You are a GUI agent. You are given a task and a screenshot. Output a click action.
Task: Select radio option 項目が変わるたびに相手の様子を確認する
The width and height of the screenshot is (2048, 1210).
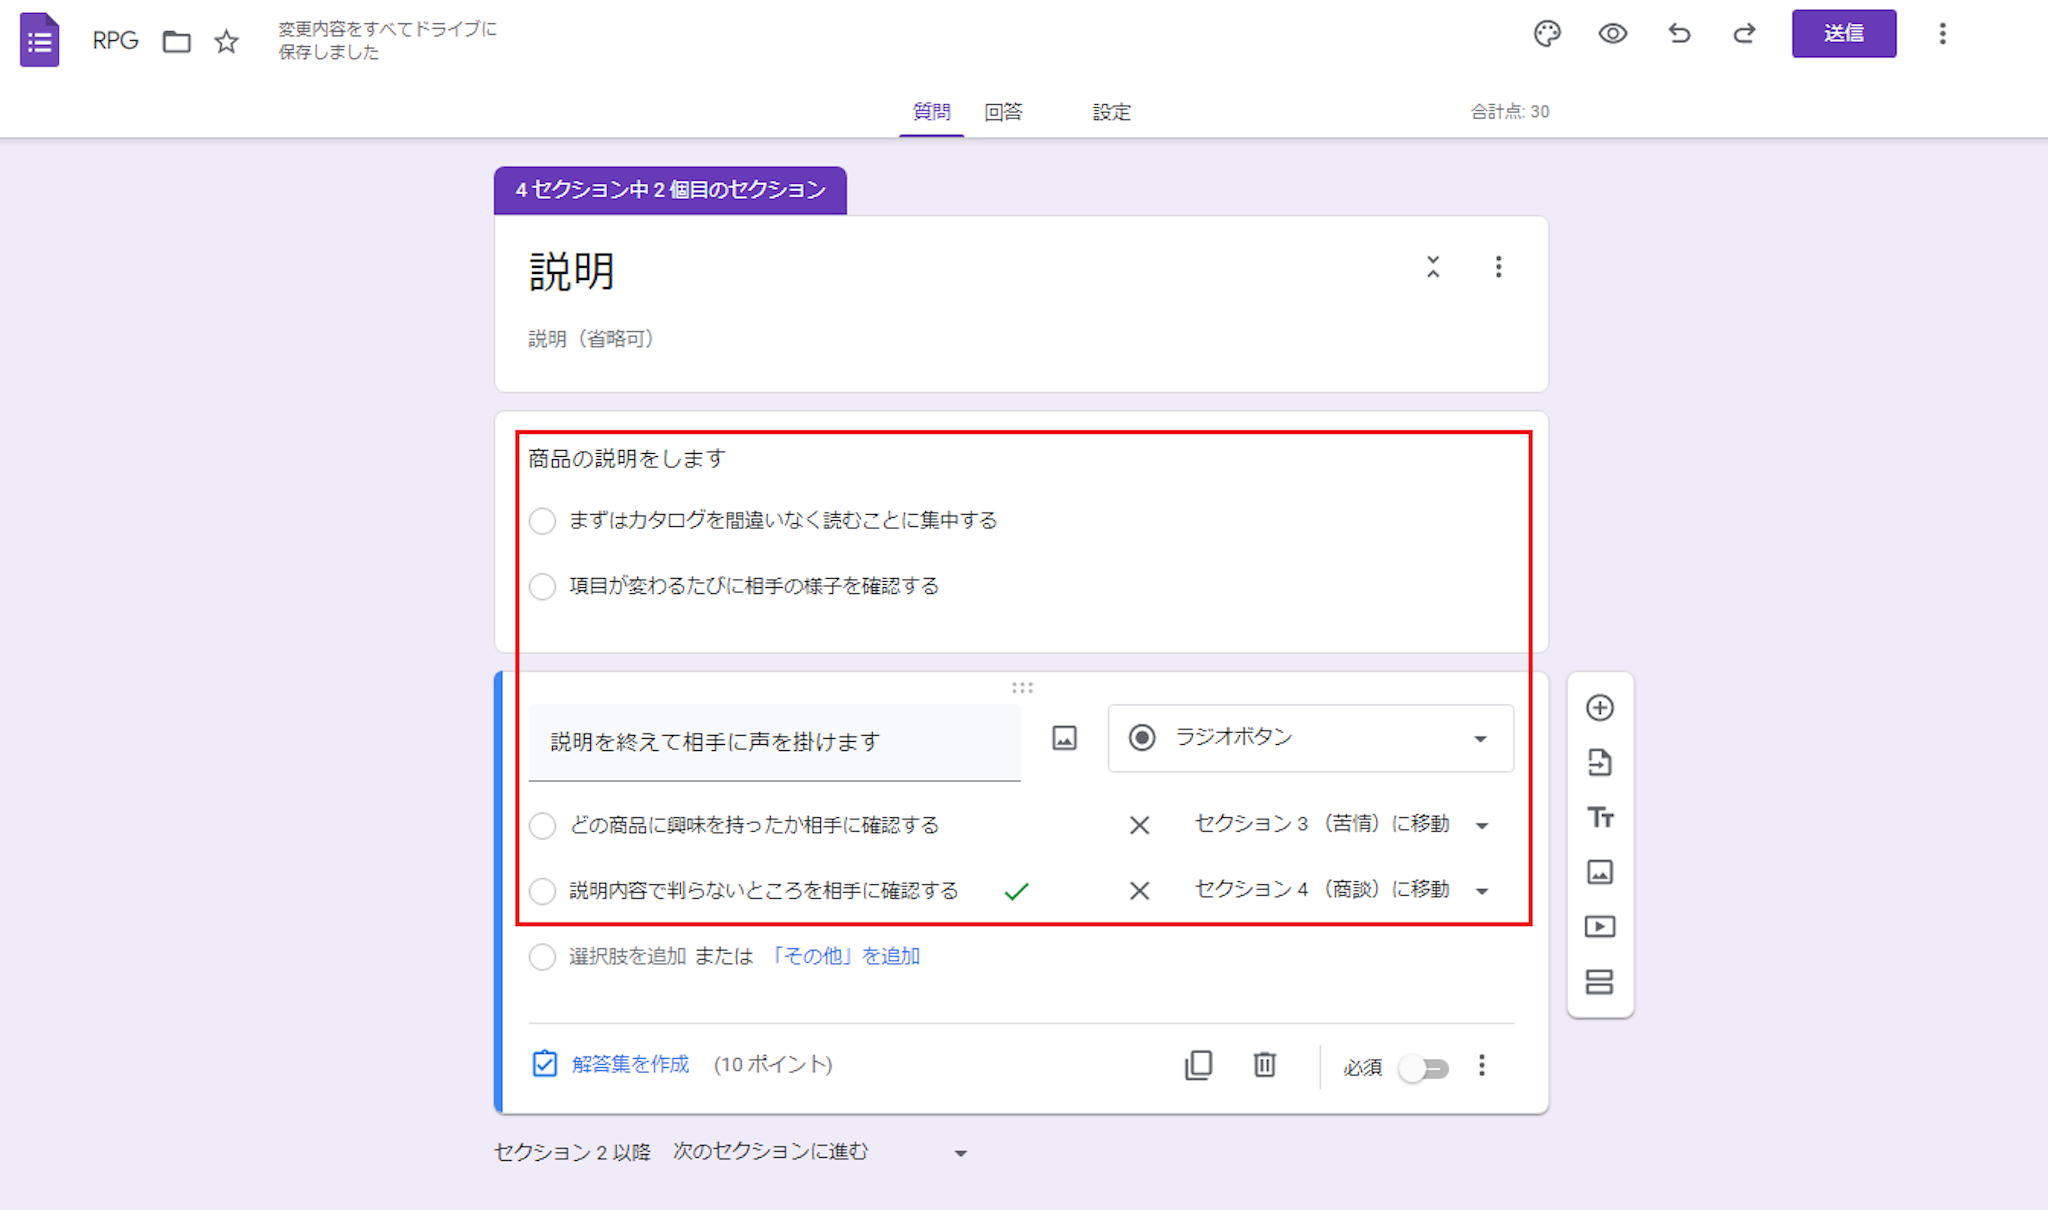[542, 586]
